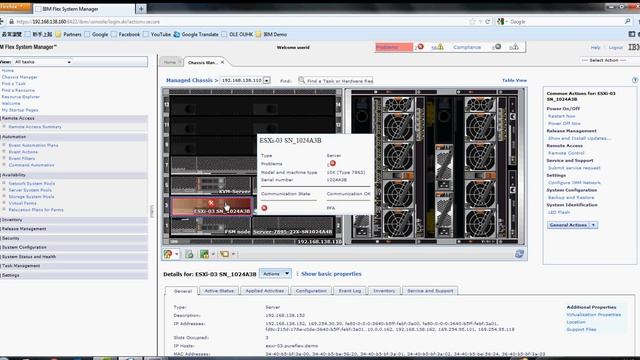
Task: Open a new browser tab with plus button
Action: 141,9
